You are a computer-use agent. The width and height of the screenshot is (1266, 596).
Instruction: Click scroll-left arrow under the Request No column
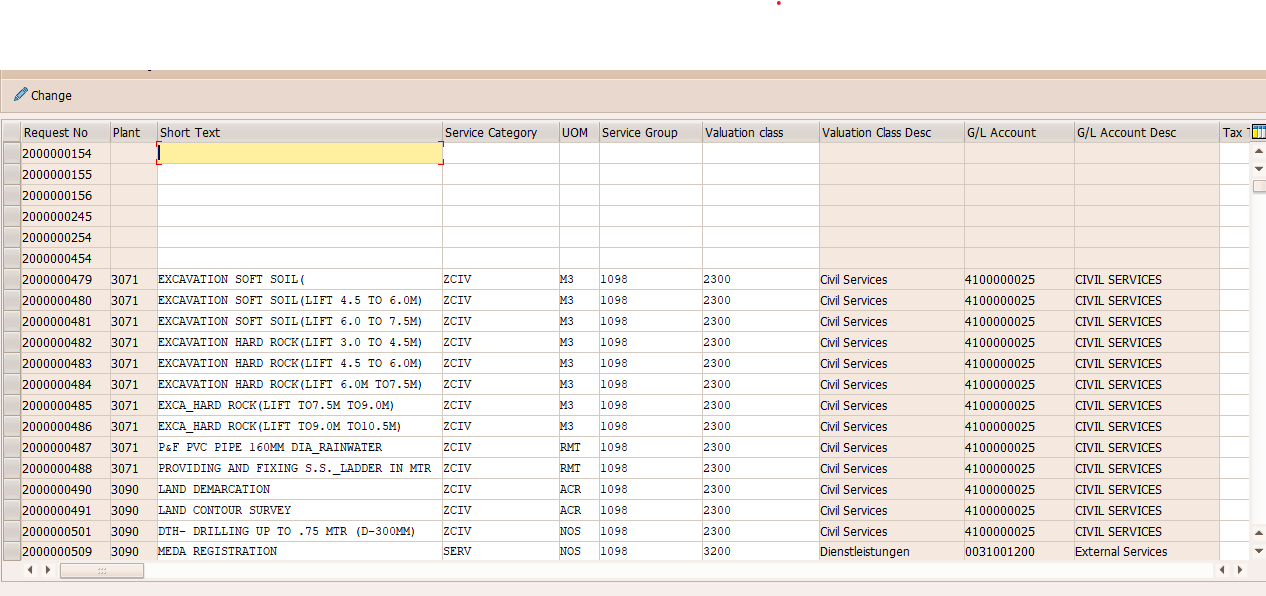[30, 570]
